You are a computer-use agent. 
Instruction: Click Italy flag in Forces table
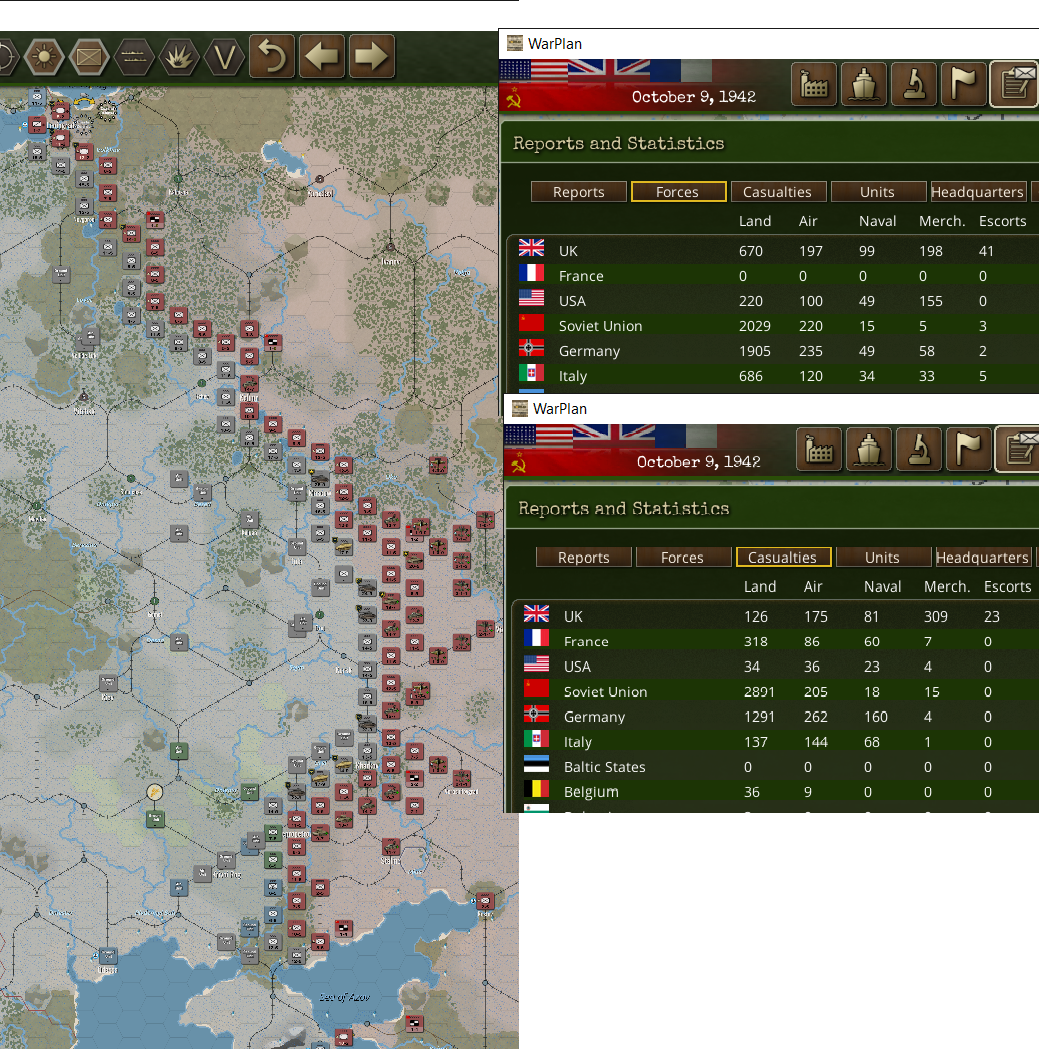531,373
